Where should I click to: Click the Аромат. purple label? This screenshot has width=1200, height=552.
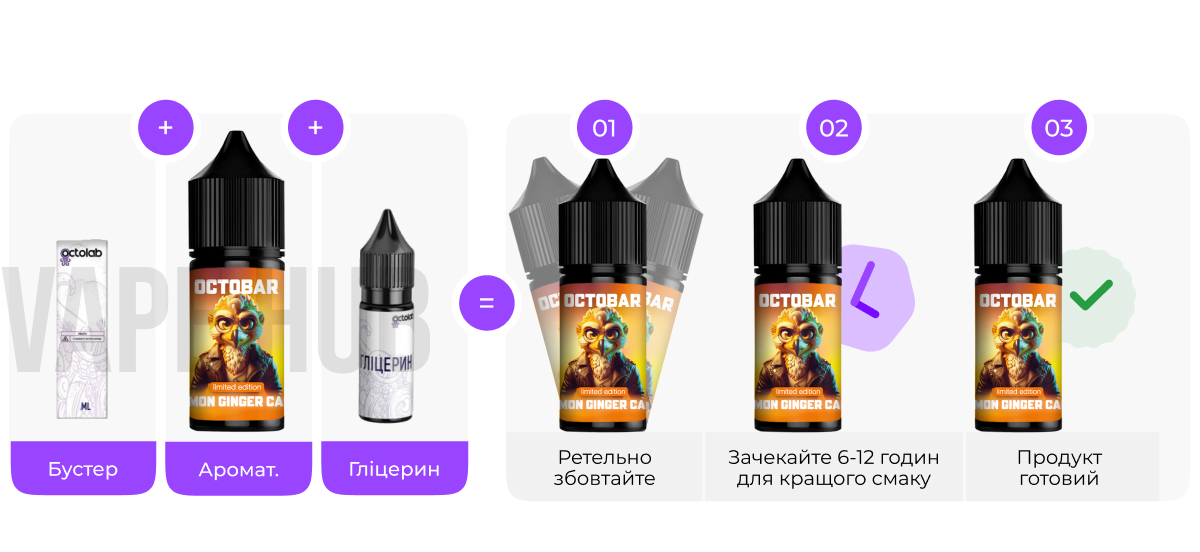click(239, 468)
